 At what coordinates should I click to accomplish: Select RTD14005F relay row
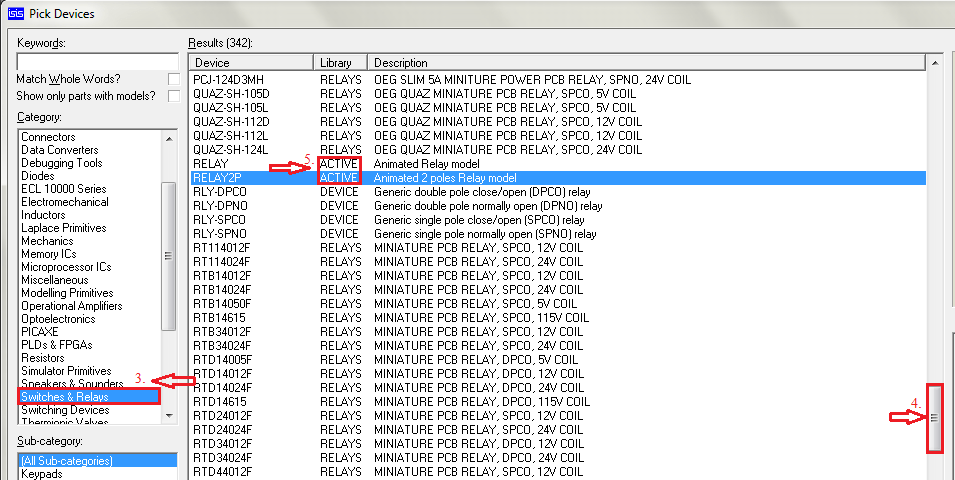coord(557,360)
